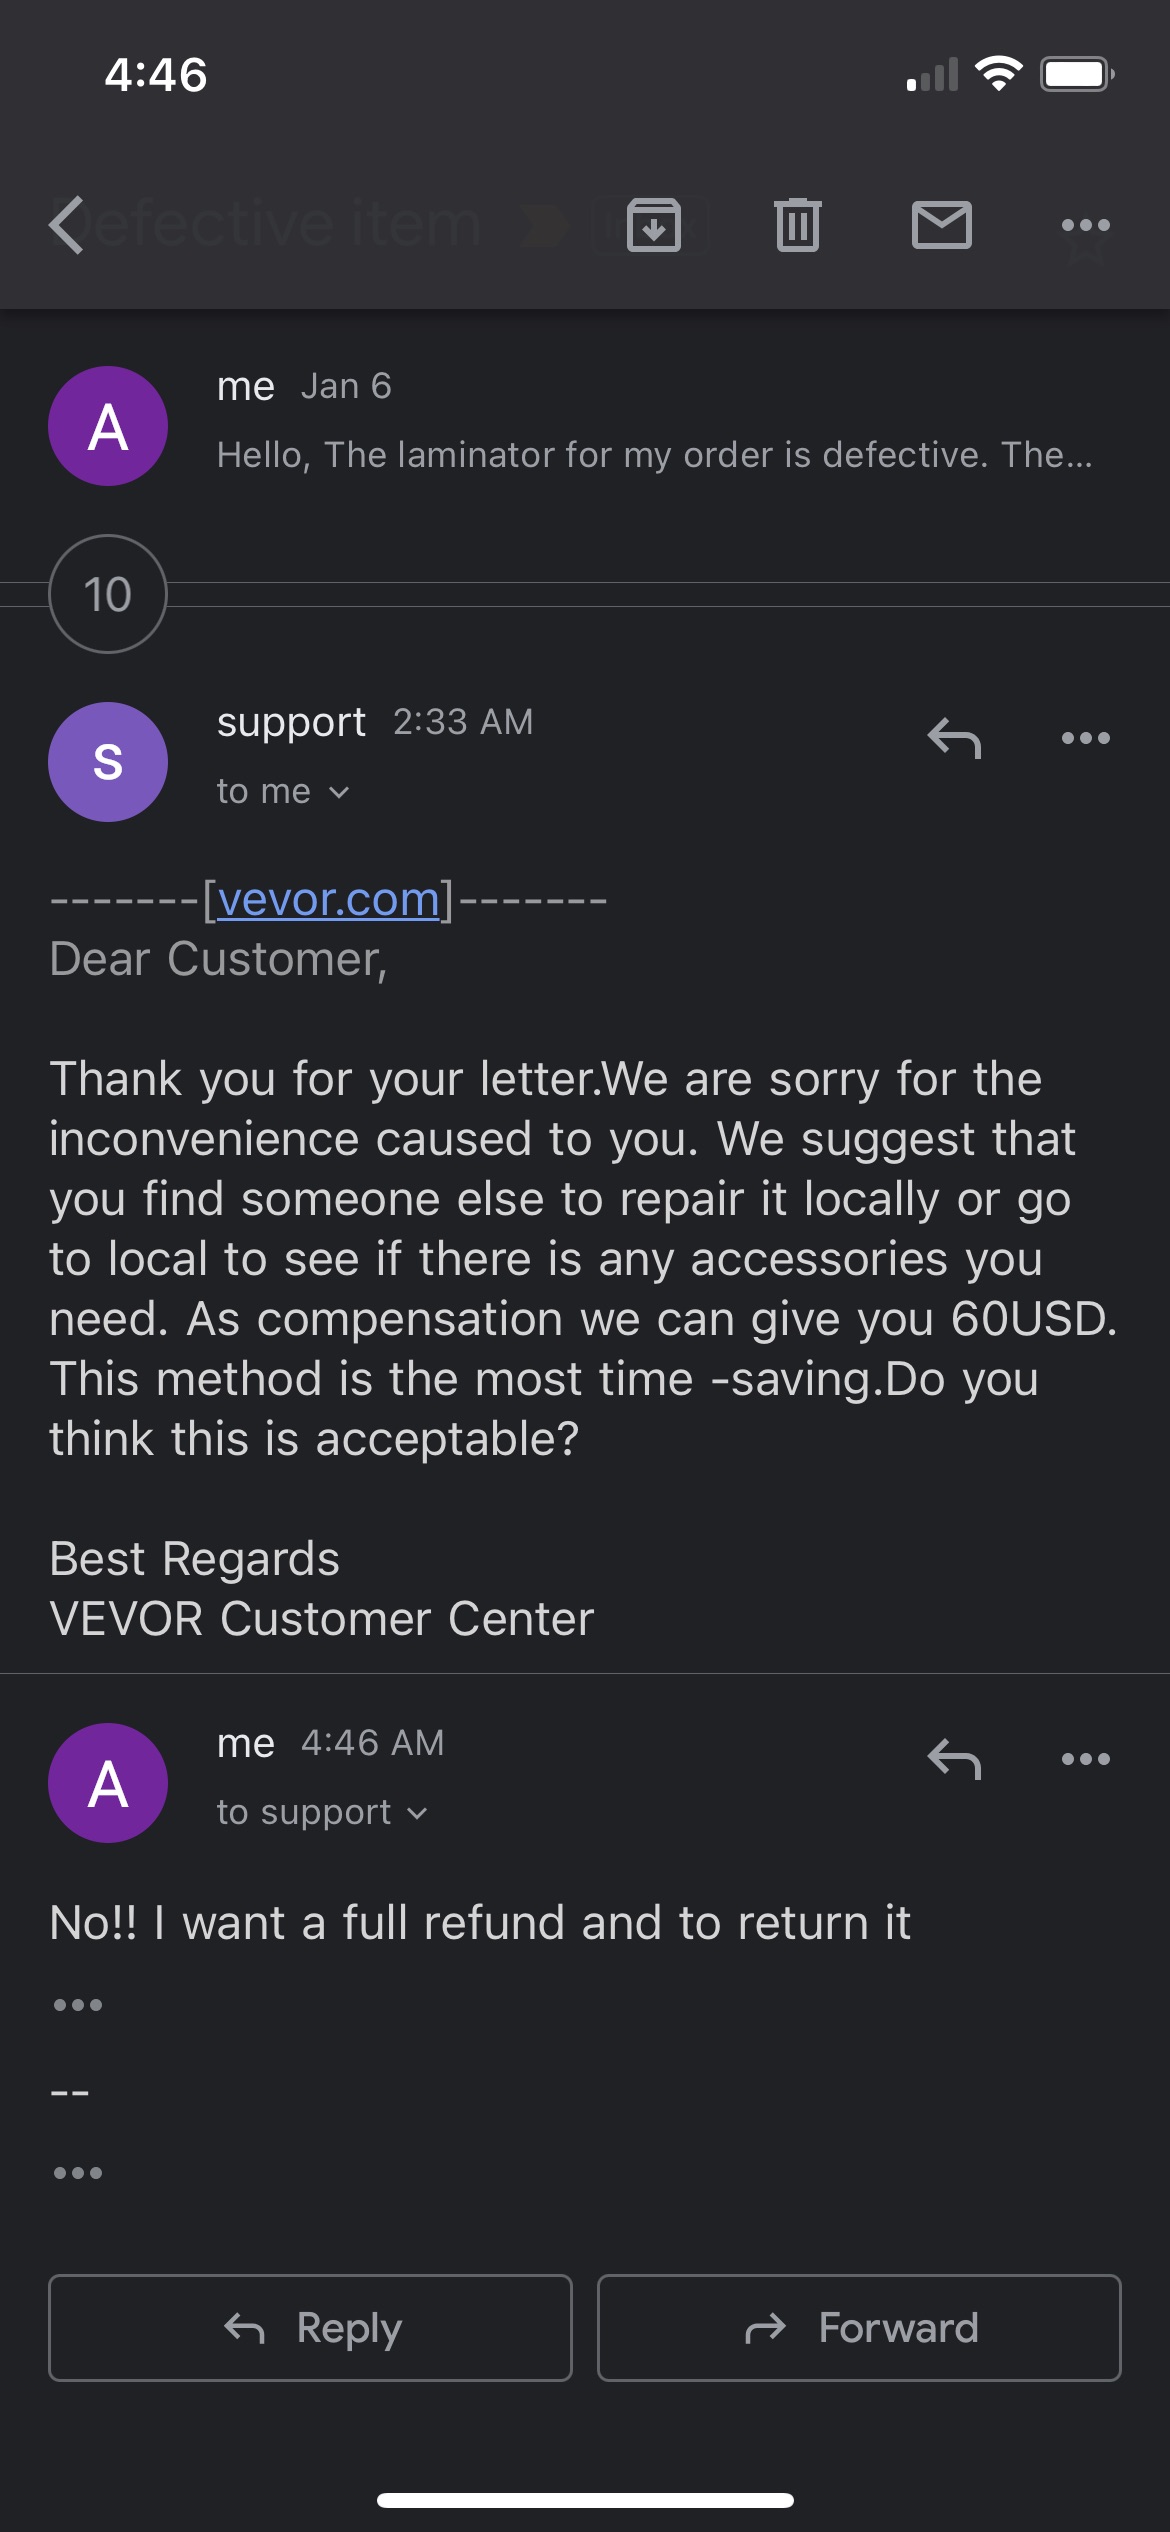Tap your purple avatar on the 4:46 AM message

107,1784
